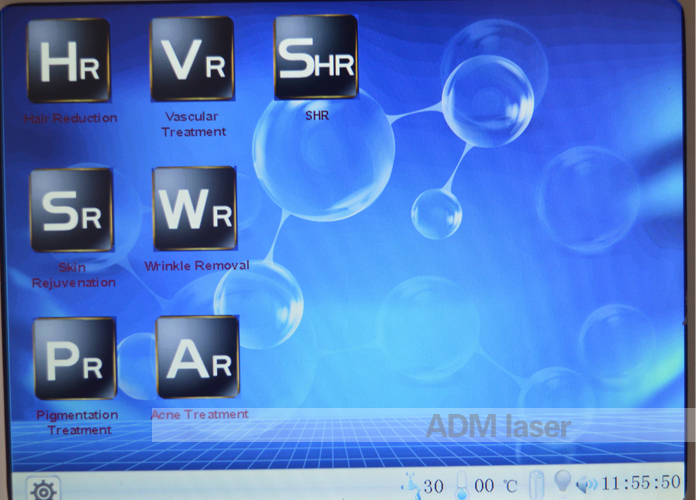Launch the SHR mode tile
The height and width of the screenshot is (500, 700).
316,57
